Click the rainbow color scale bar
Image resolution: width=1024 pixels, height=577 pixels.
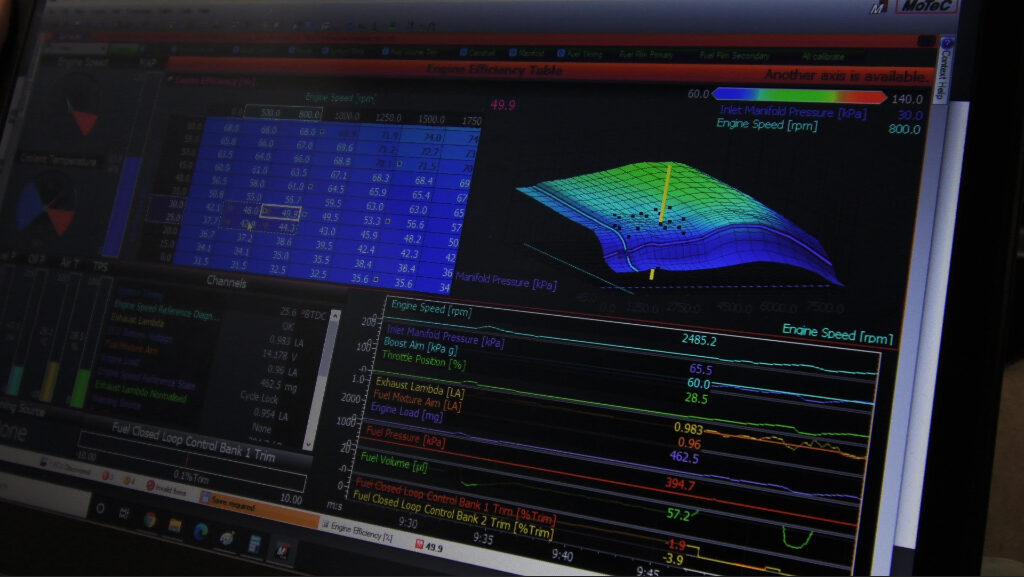(x=800, y=95)
